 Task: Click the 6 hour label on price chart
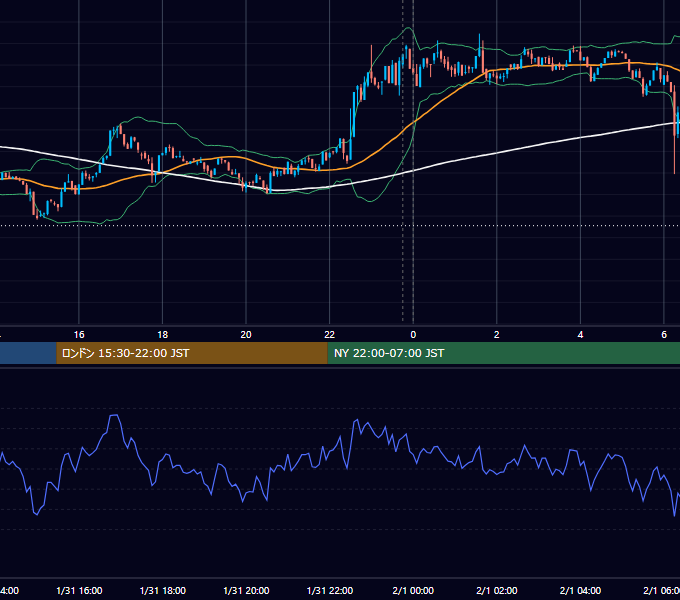pos(664,335)
